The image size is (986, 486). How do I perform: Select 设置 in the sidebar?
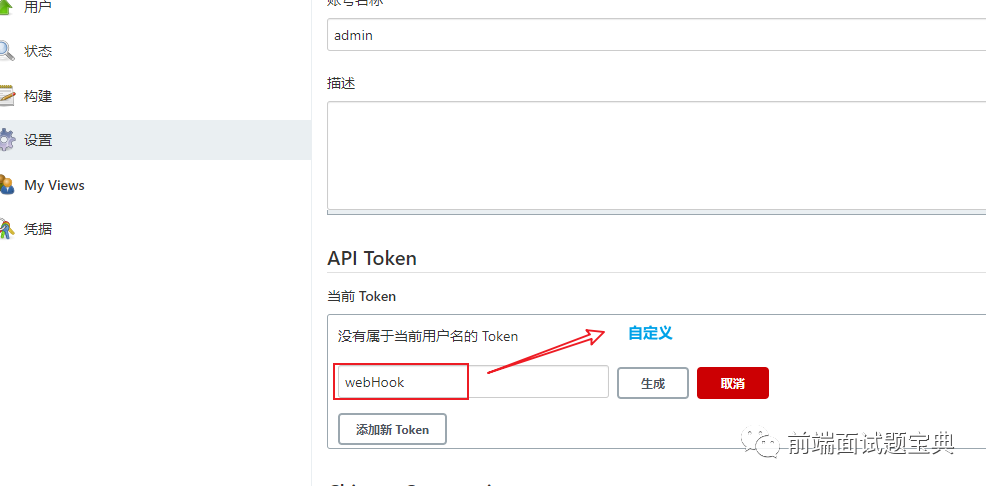pos(38,140)
